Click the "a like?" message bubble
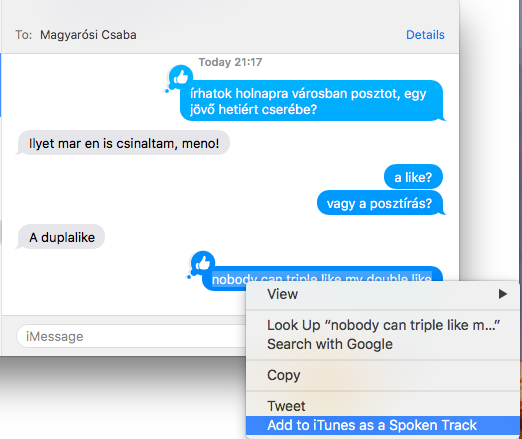This screenshot has width=522, height=439. click(x=413, y=177)
